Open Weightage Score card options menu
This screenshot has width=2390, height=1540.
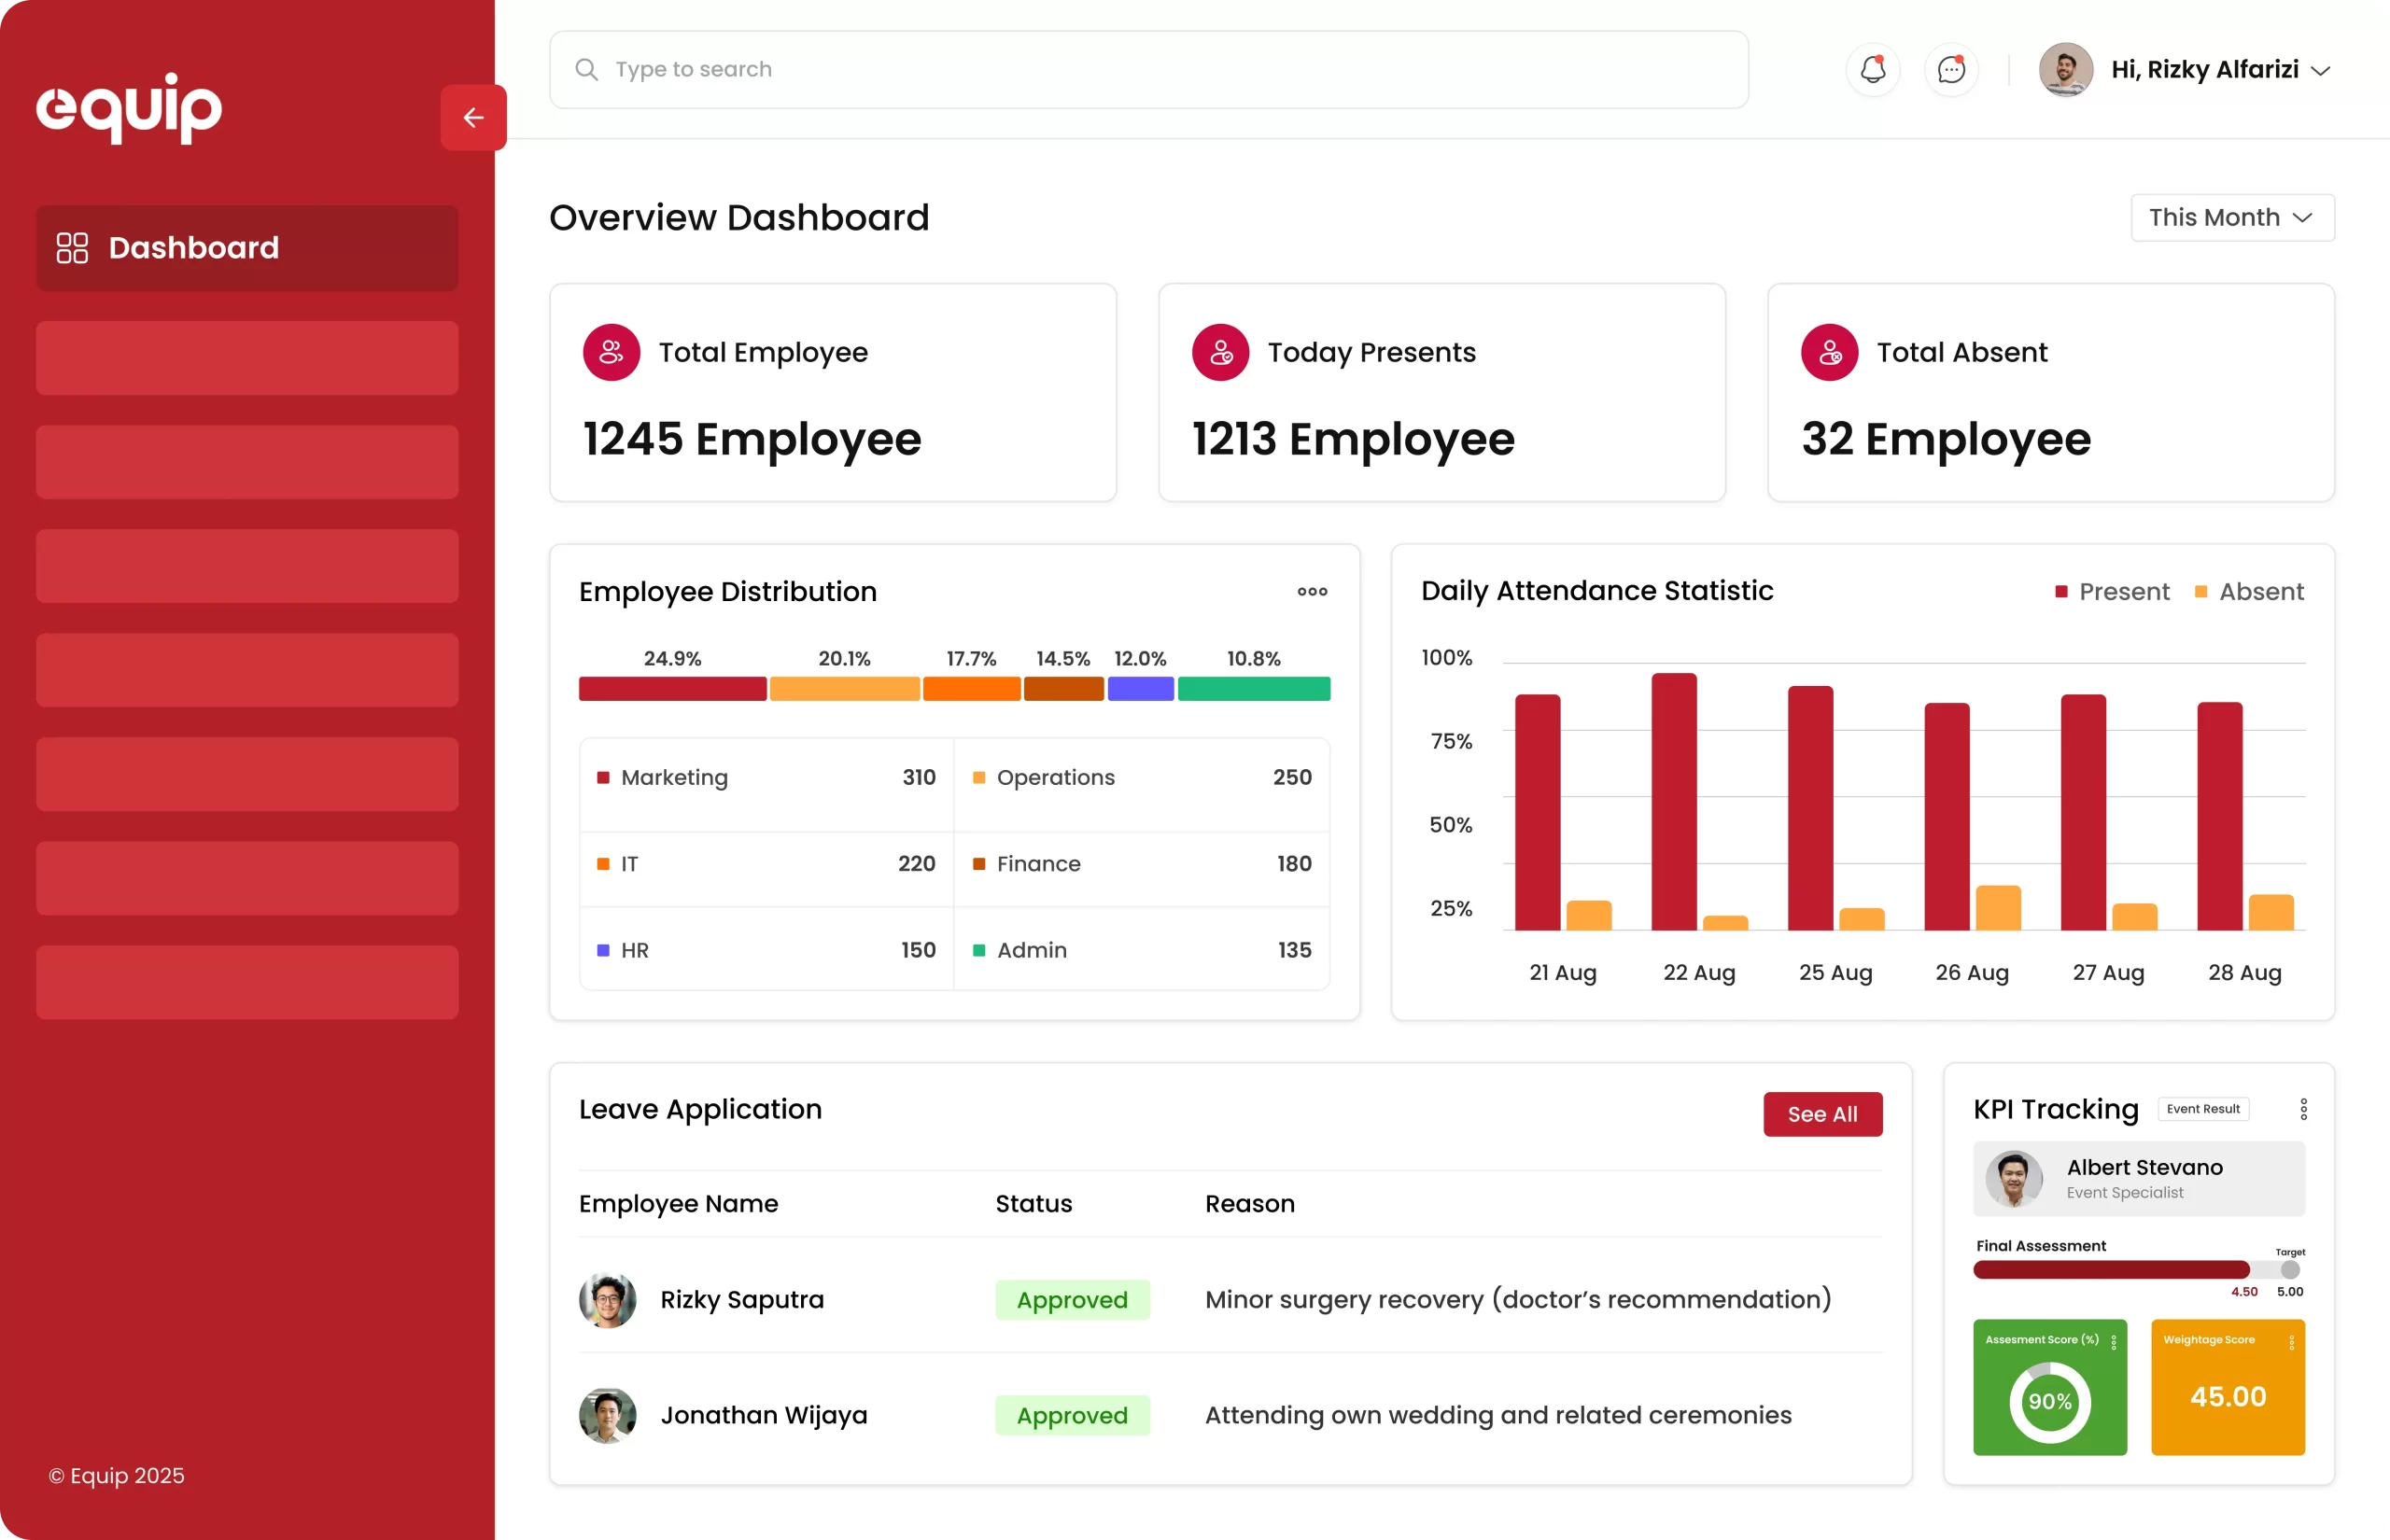click(x=2291, y=1342)
